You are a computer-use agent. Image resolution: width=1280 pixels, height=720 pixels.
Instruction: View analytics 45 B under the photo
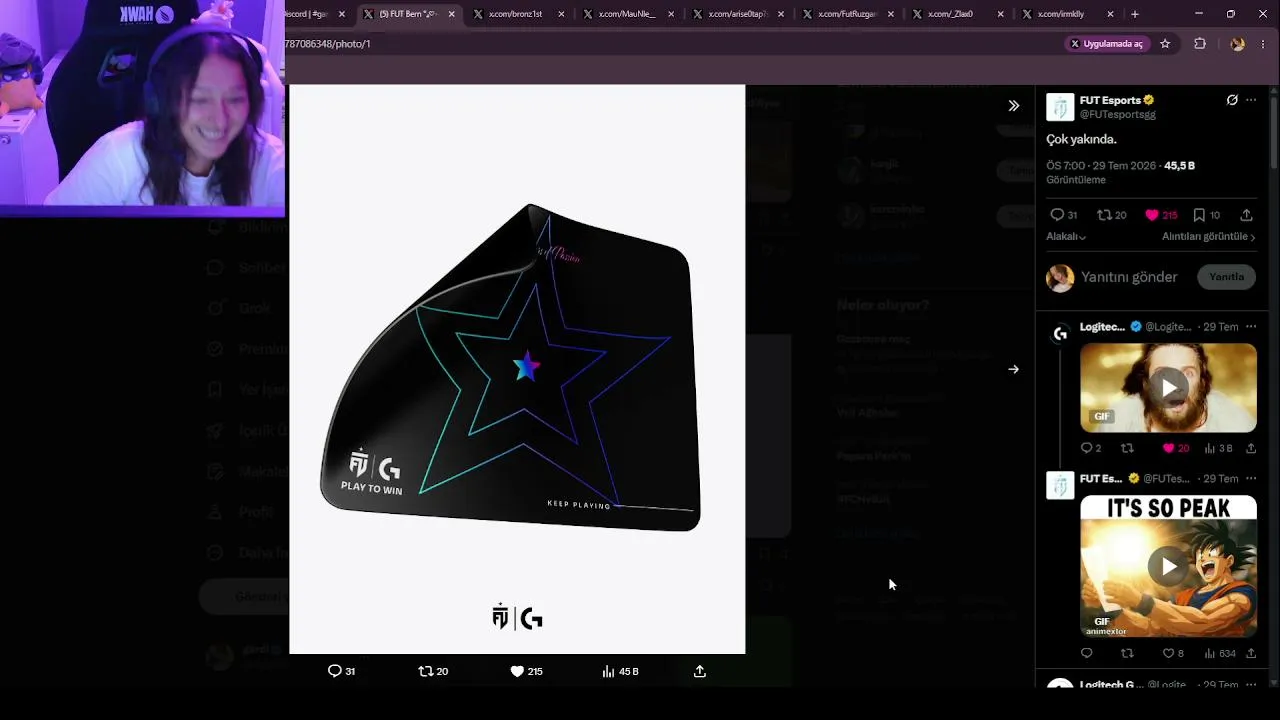click(x=620, y=671)
